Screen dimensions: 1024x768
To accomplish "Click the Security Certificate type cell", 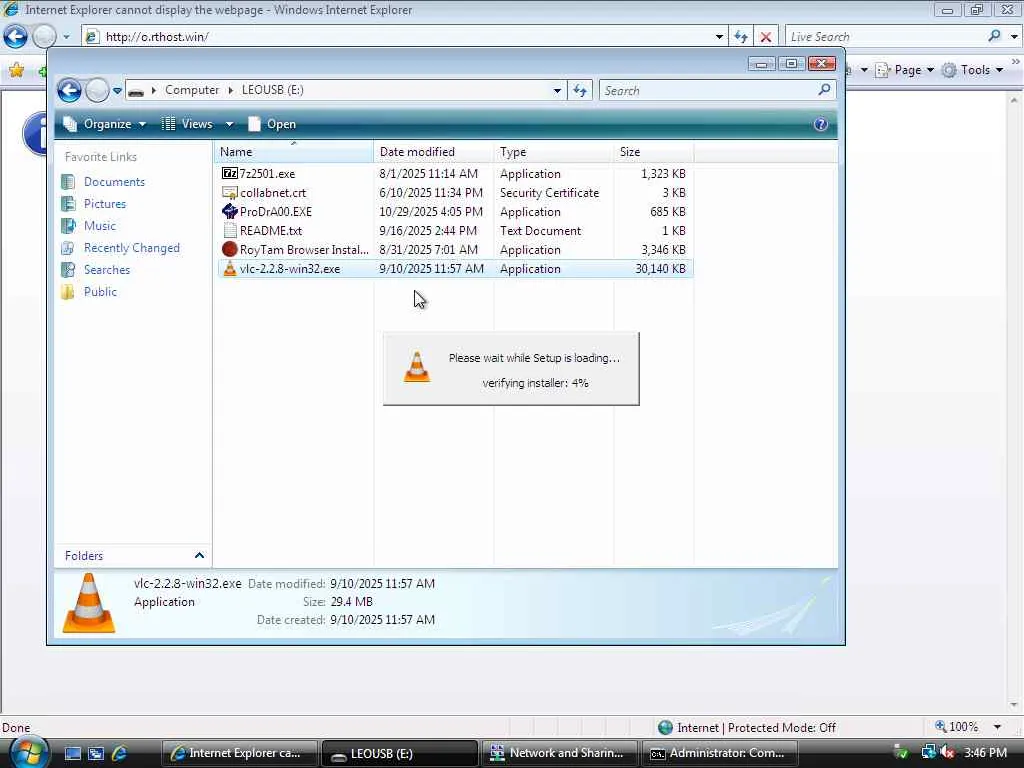I will tap(549, 193).
